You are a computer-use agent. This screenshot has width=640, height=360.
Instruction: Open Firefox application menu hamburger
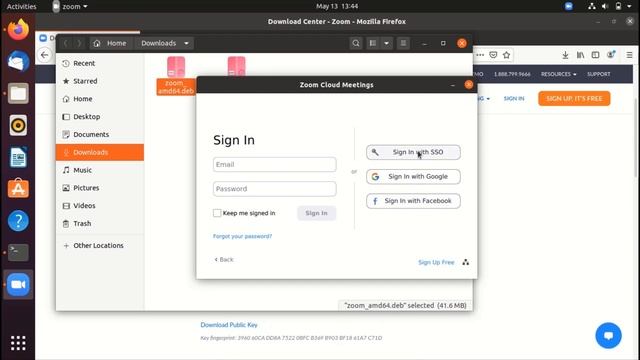pos(629,55)
